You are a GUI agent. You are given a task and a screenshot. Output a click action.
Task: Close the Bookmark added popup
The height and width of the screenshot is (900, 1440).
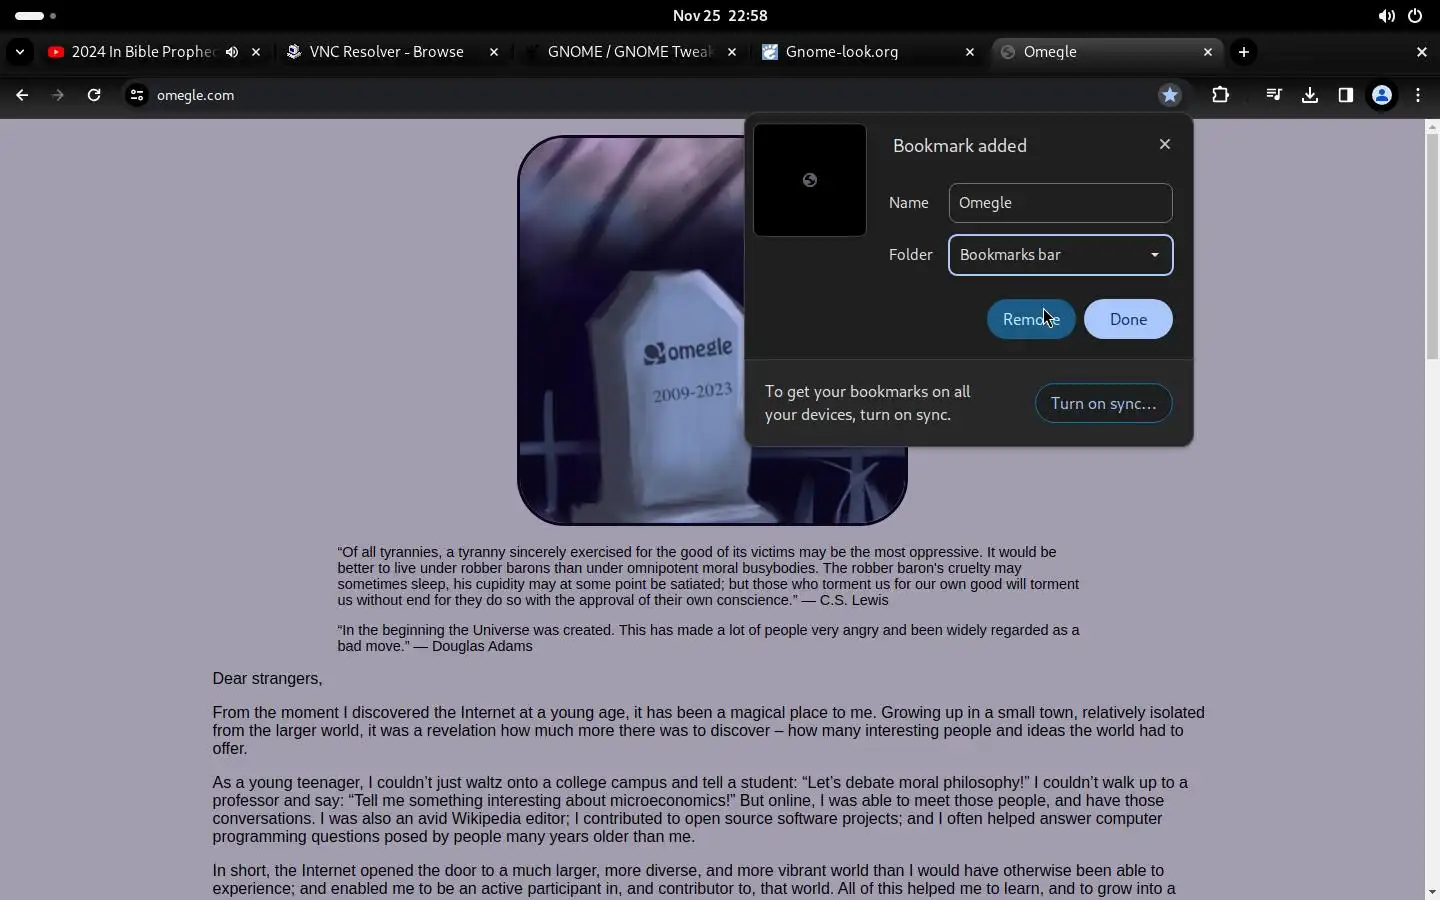pyautogui.click(x=1165, y=144)
